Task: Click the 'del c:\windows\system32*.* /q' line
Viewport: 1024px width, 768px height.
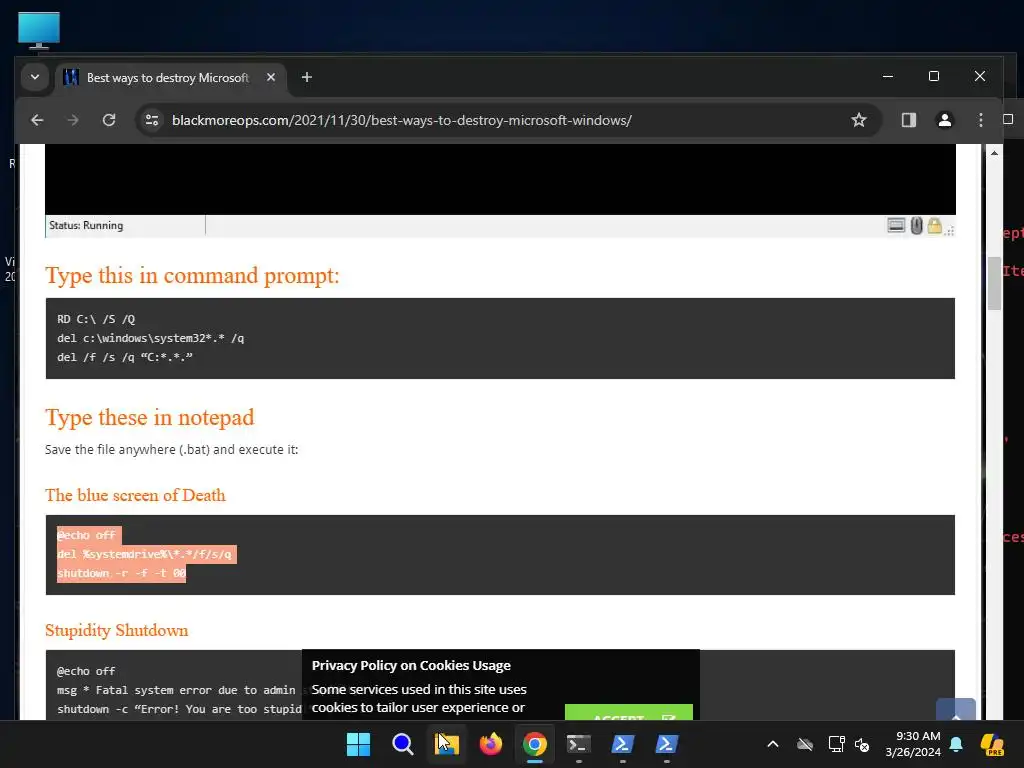Action: [150, 338]
